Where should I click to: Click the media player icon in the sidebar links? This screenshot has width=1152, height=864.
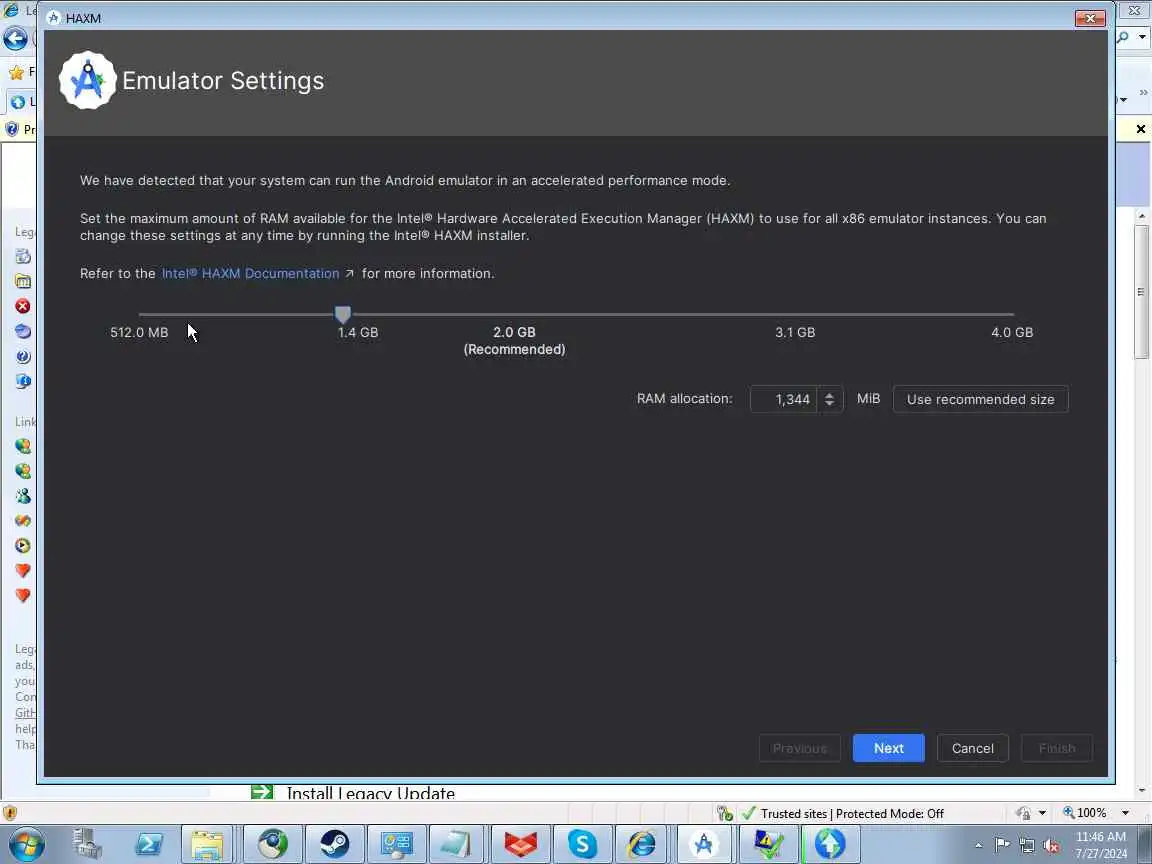[x=23, y=546]
